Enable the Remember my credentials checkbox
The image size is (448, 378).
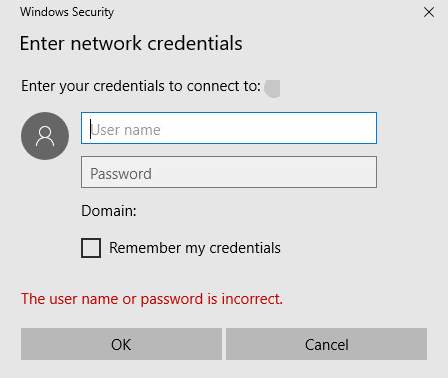(x=91, y=248)
